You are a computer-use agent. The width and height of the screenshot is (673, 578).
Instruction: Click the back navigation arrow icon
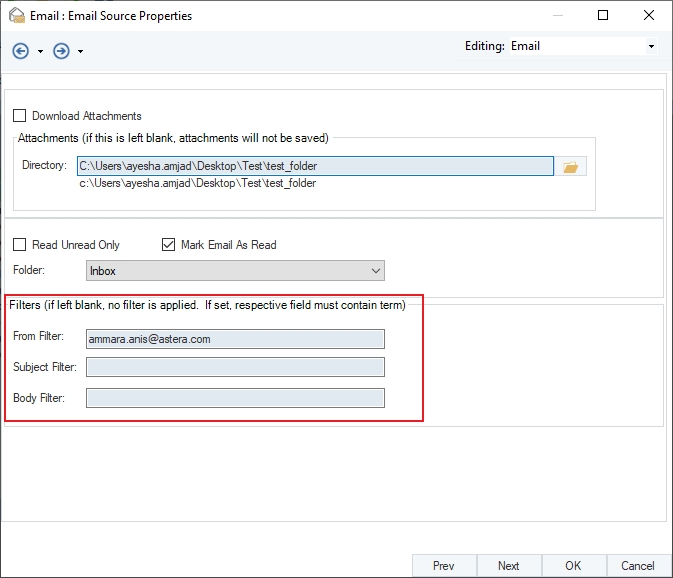tap(21, 51)
